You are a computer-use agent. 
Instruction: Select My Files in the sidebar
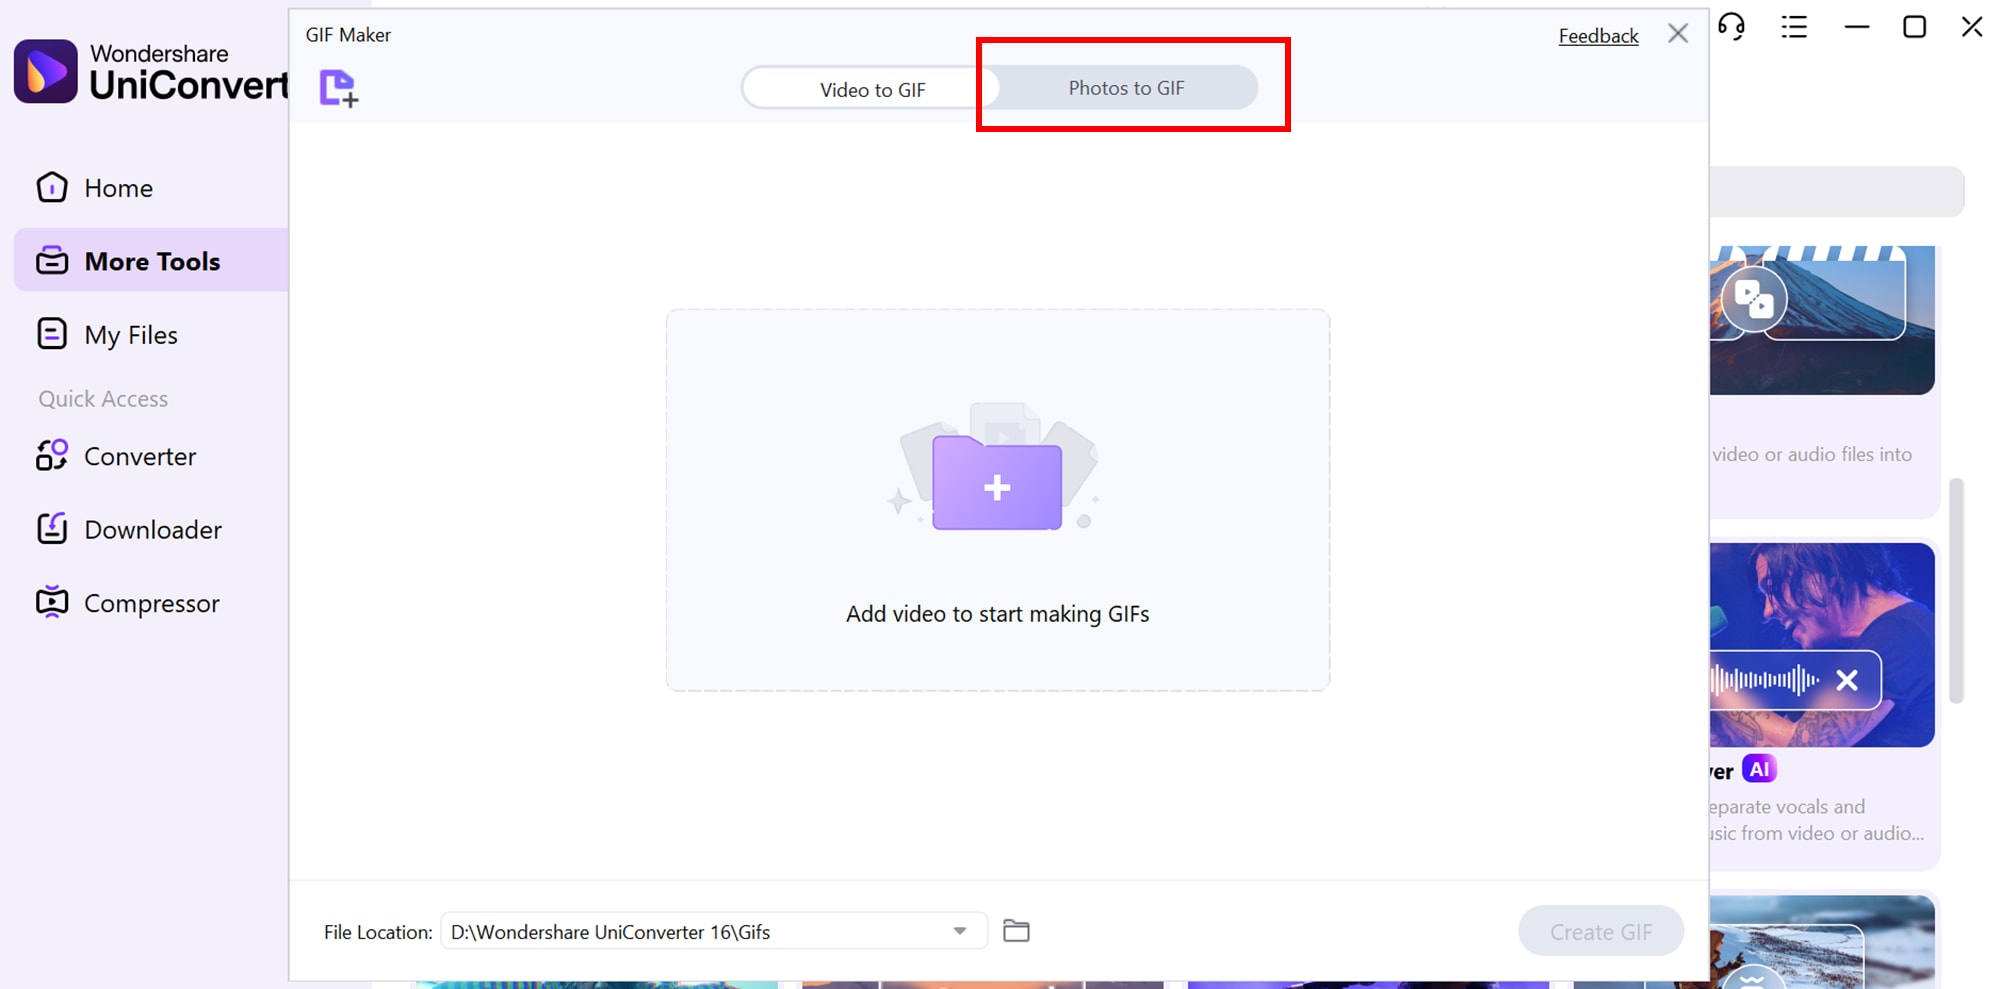(x=130, y=334)
